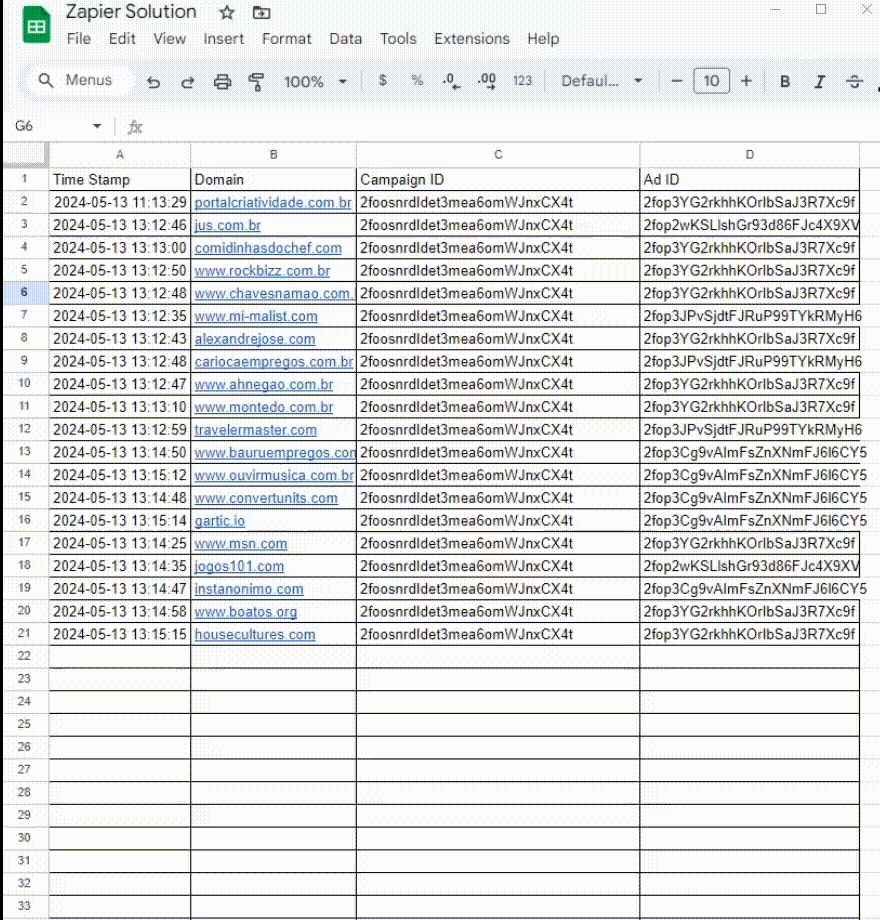This screenshot has width=880, height=920.
Task: Expand the G6 name box dropdown
Action: (x=97, y=126)
